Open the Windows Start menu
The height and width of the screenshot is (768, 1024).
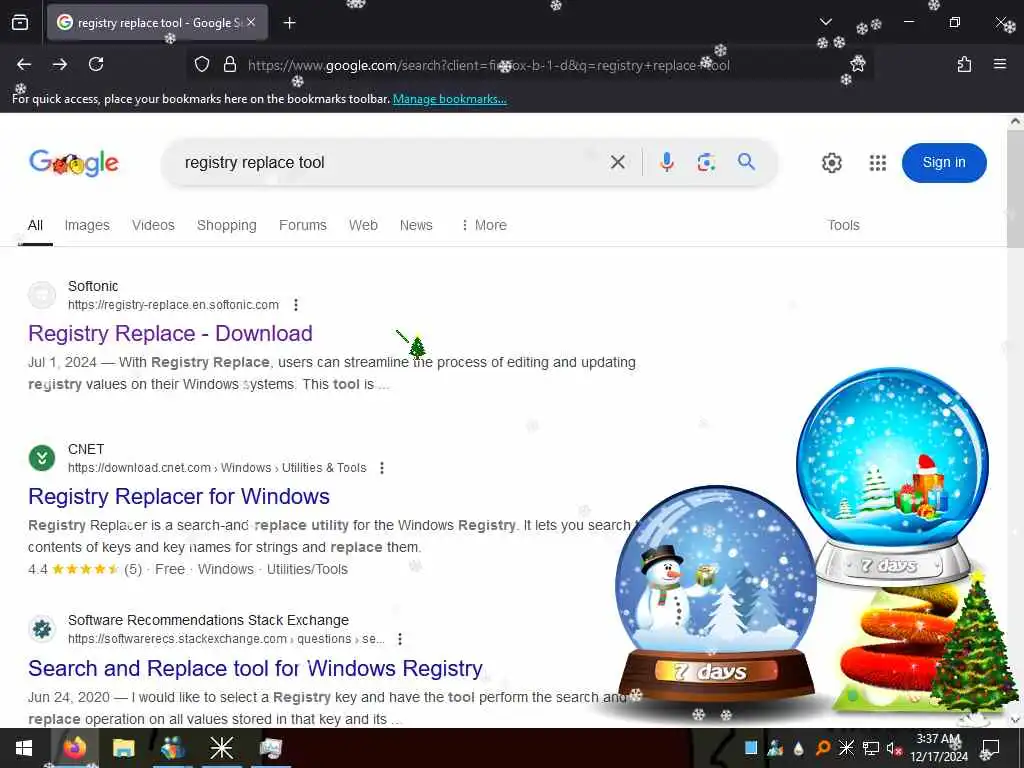point(24,748)
